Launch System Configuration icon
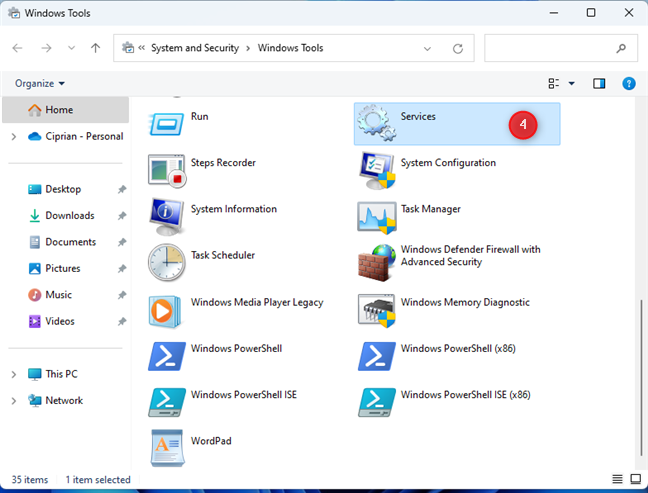This screenshot has height=493, width=648. [x=377, y=170]
